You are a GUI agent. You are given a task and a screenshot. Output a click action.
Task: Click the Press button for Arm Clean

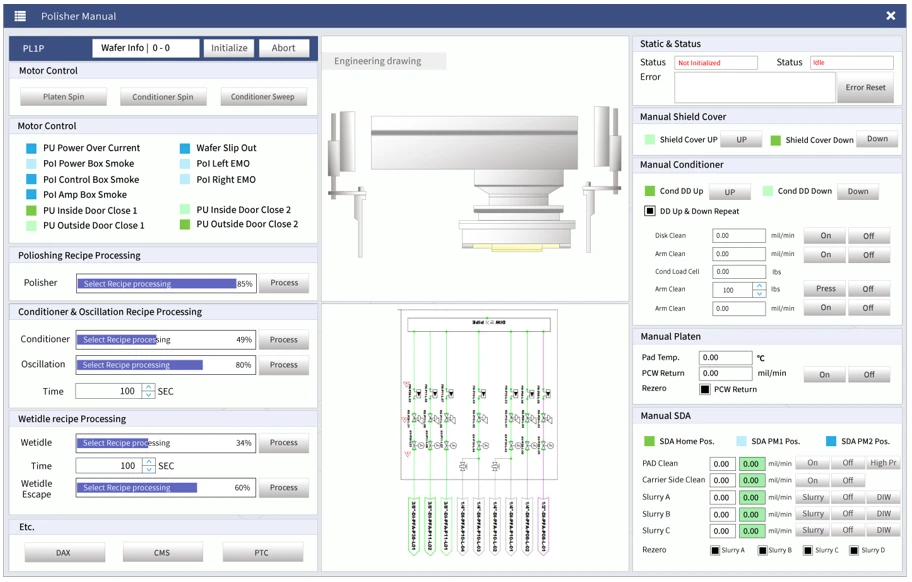[x=825, y=288]
